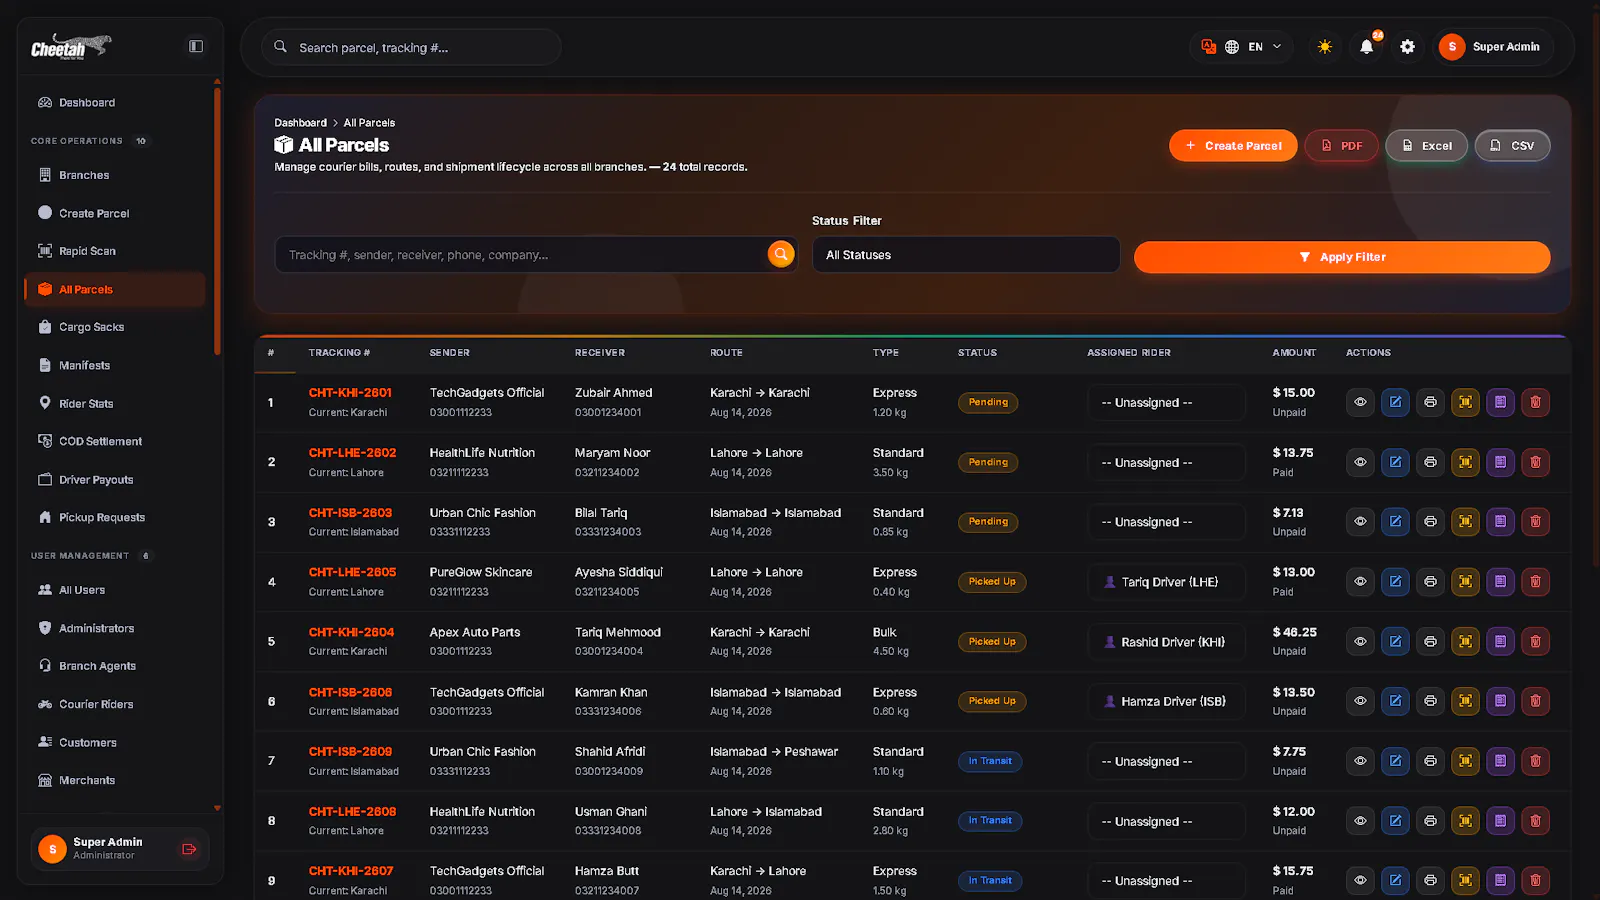Export parcels to Excel

point(1427,146)
